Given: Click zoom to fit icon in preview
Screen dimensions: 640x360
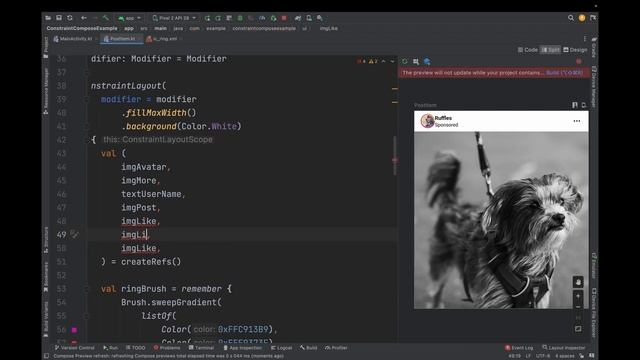Looking at the screenshot, I should [578, 329].
